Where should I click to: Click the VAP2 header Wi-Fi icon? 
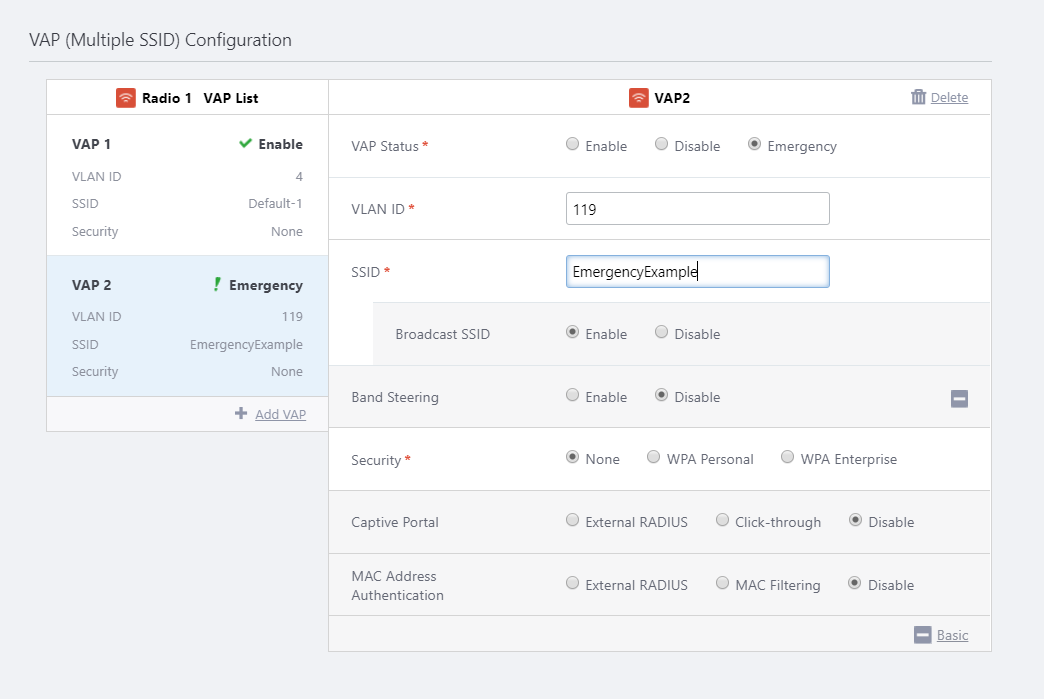[638, 98]
